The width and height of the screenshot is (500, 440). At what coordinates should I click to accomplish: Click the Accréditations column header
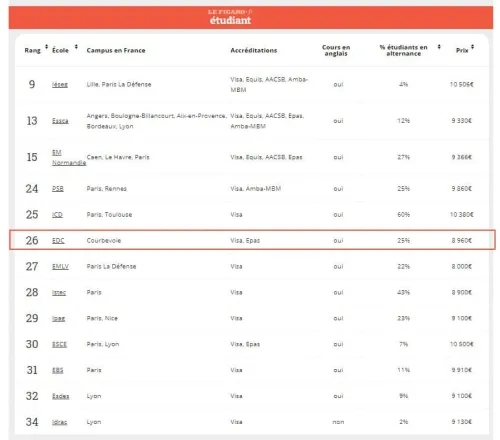pyautogui.click(x=254, y=50)
